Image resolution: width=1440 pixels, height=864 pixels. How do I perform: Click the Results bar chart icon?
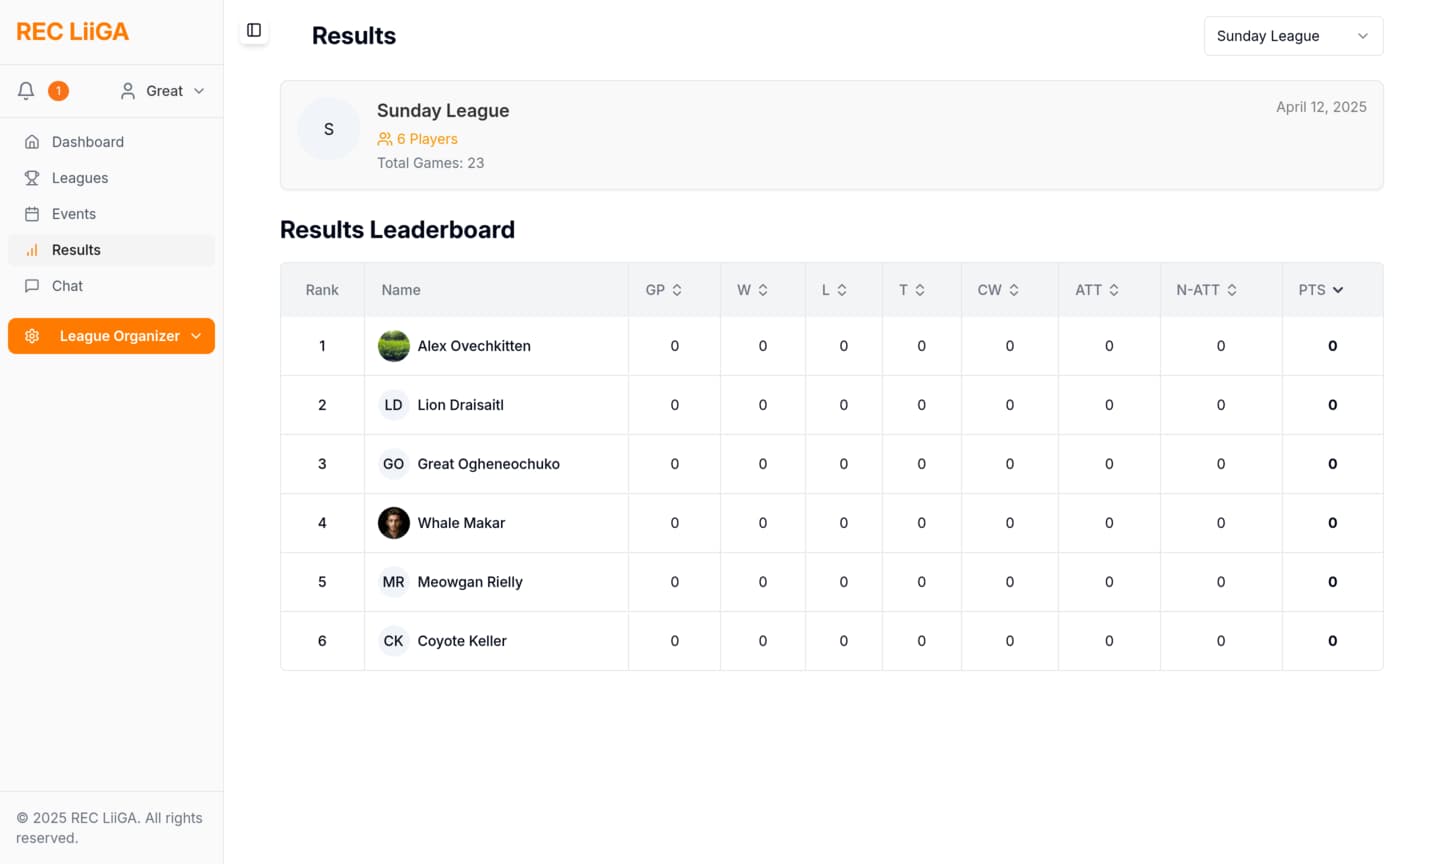pos(32,250)
